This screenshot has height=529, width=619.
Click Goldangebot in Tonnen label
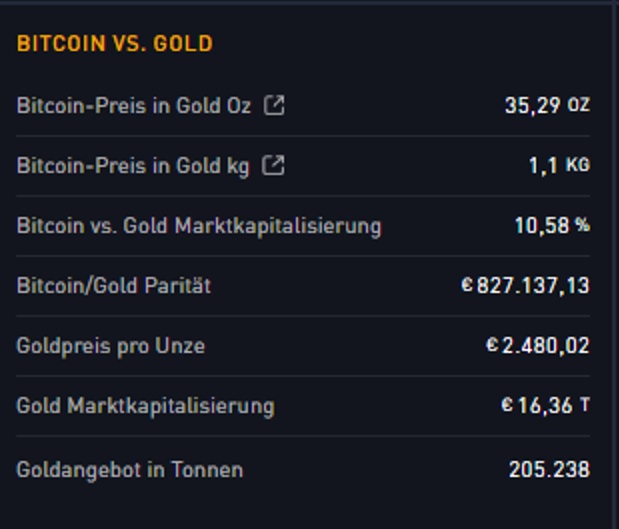130,469
